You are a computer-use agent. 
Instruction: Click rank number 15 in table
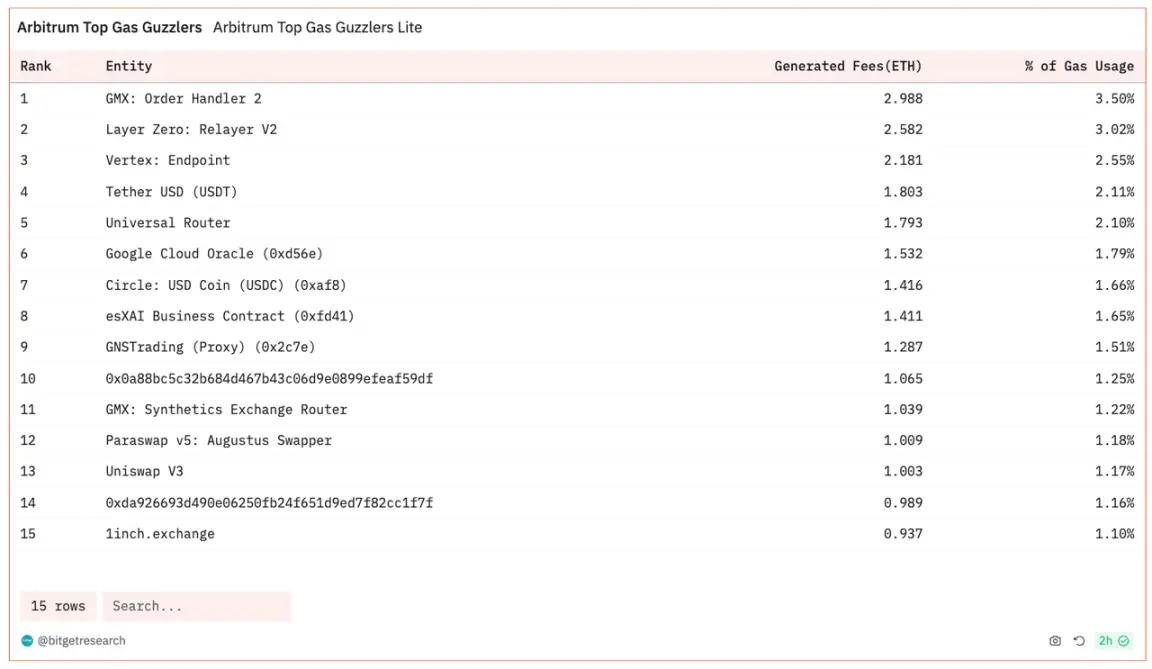coord(28,534)
